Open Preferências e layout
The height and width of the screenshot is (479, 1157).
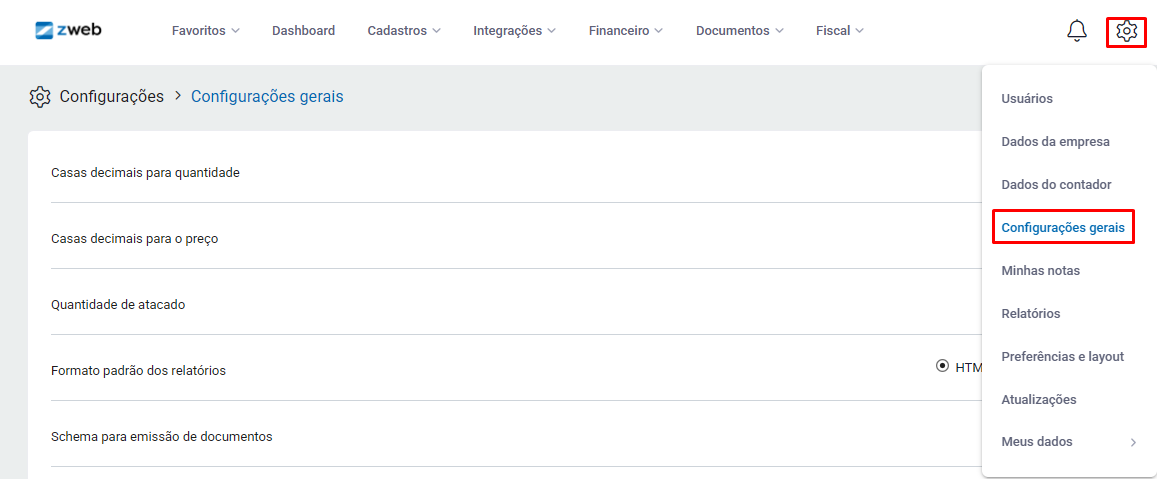(1062, 357)
